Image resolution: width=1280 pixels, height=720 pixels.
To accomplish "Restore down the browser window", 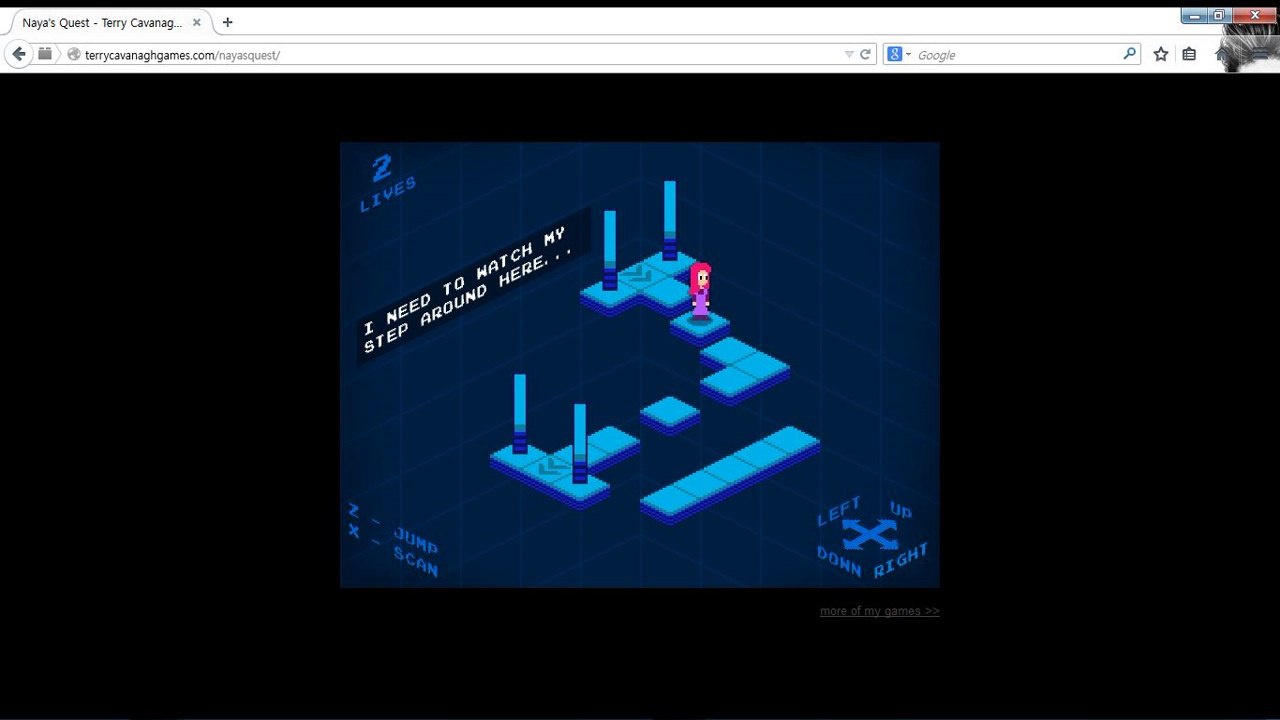I will pos(1218,15).
